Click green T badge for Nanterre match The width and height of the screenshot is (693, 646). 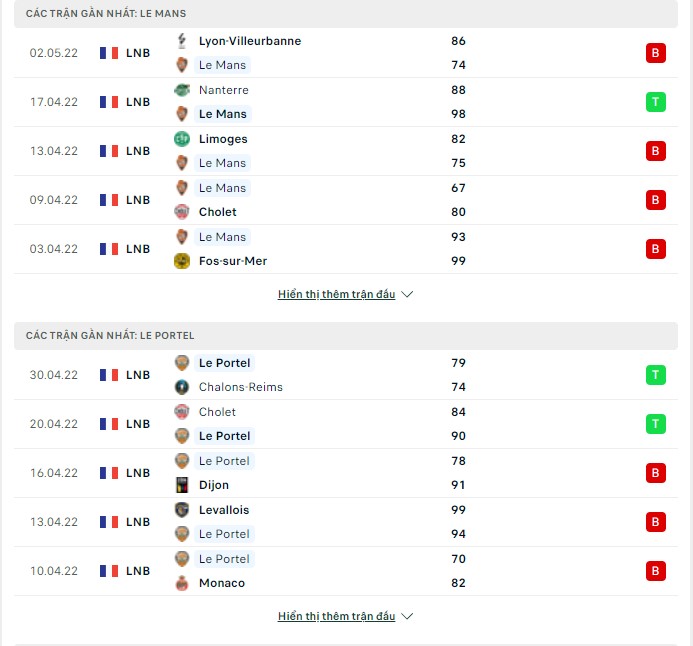655,102
